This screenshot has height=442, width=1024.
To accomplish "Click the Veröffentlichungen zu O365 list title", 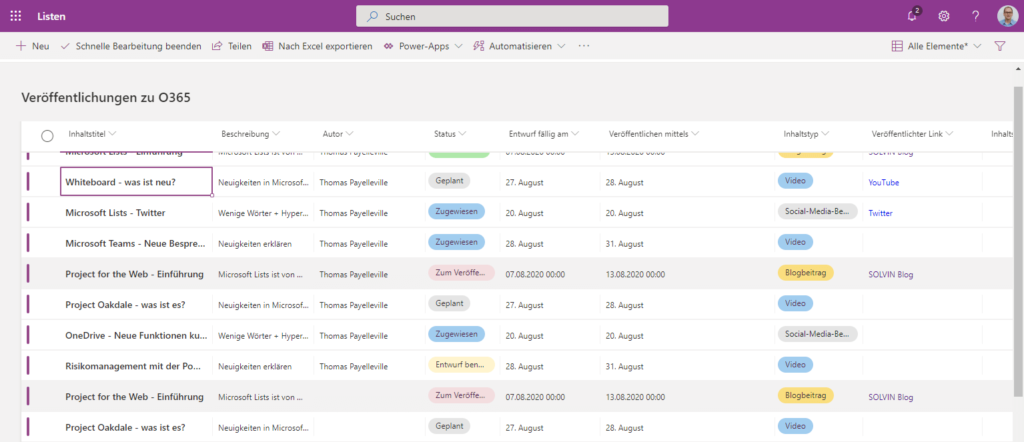I will click(x=106, y=97).
